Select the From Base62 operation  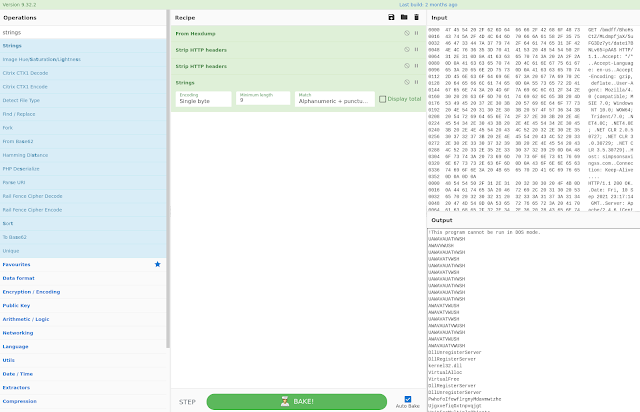point(83,141)
